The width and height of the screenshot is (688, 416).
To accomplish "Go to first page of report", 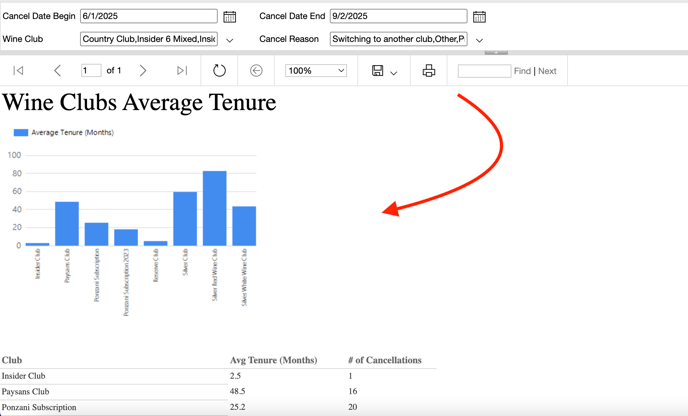I will click(x=18, y=71).
